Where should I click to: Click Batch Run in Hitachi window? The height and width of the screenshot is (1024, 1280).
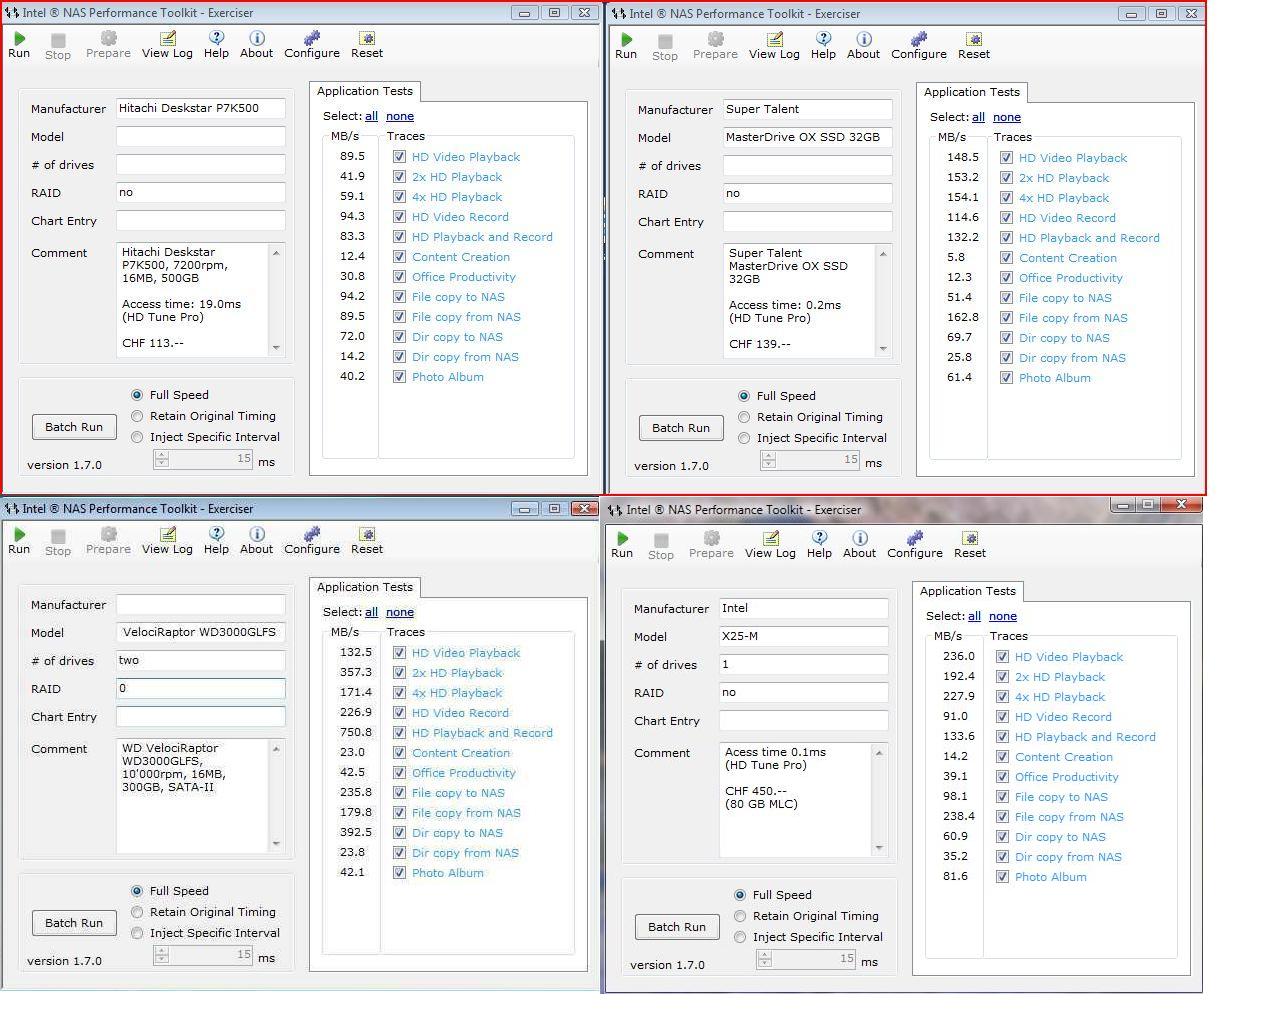click(74, 427)
